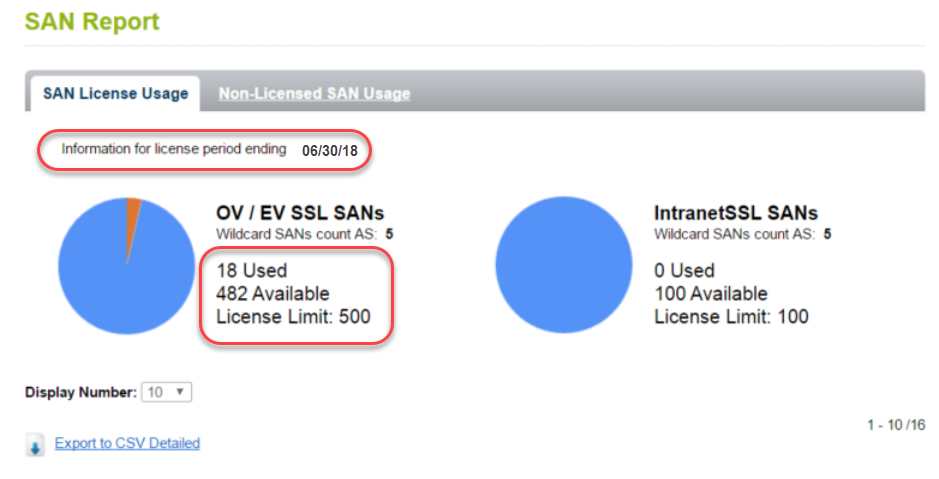Click the '0 Used' IntranetSSL value
Screen dimensions: 939x479
tap(684, 271)
